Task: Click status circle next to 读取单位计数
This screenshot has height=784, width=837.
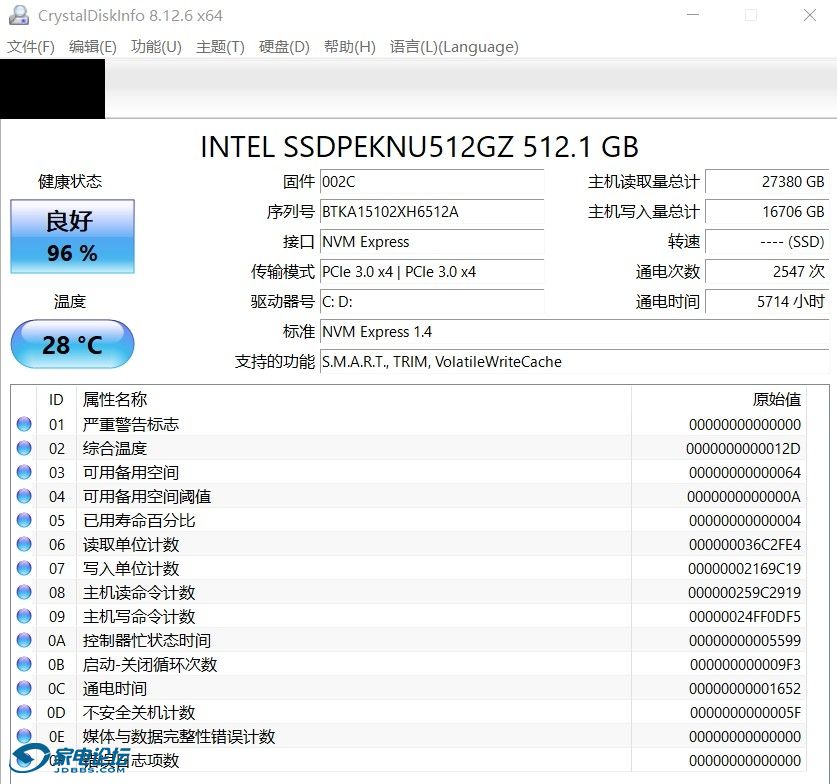Action: click(x=24, y=544)
